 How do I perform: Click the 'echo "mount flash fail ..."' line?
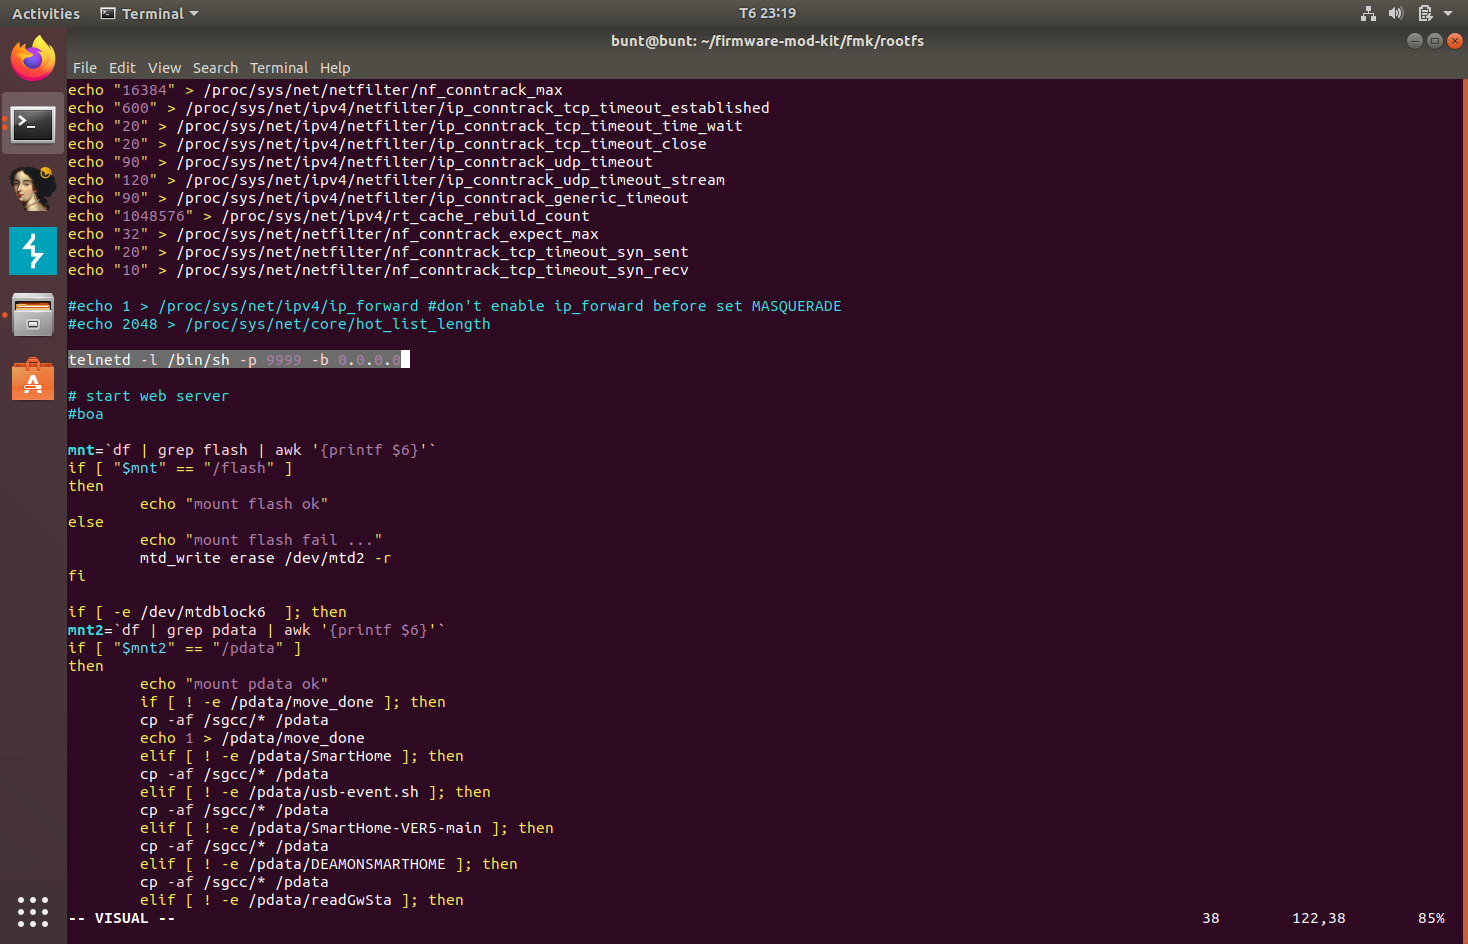[261, 540]
